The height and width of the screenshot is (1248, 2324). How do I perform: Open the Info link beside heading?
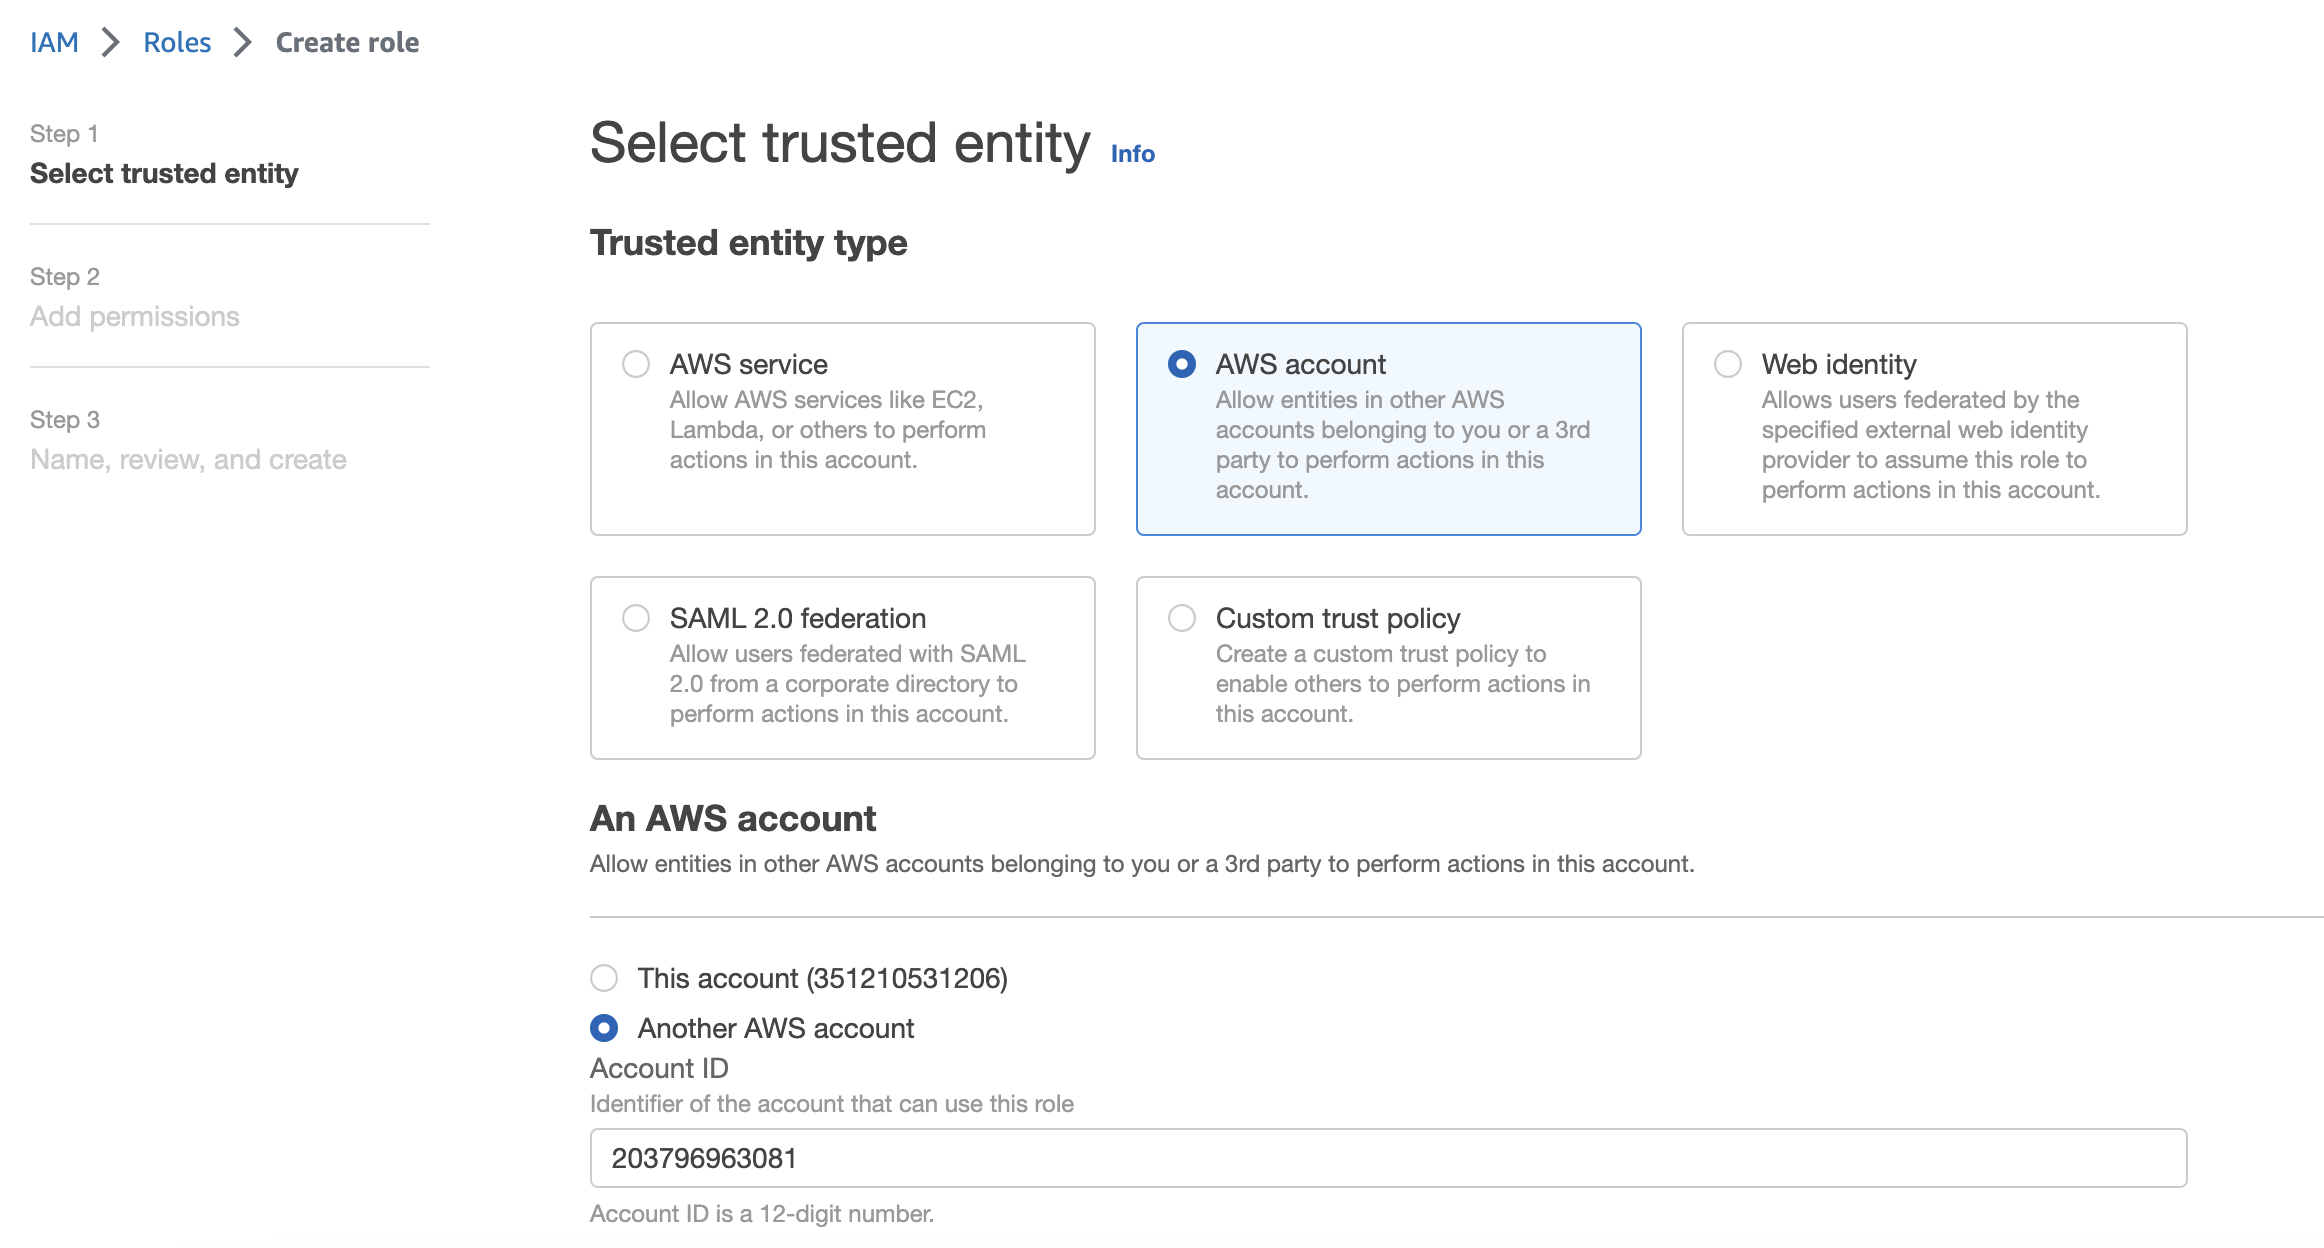click(x=1133, y=153)
